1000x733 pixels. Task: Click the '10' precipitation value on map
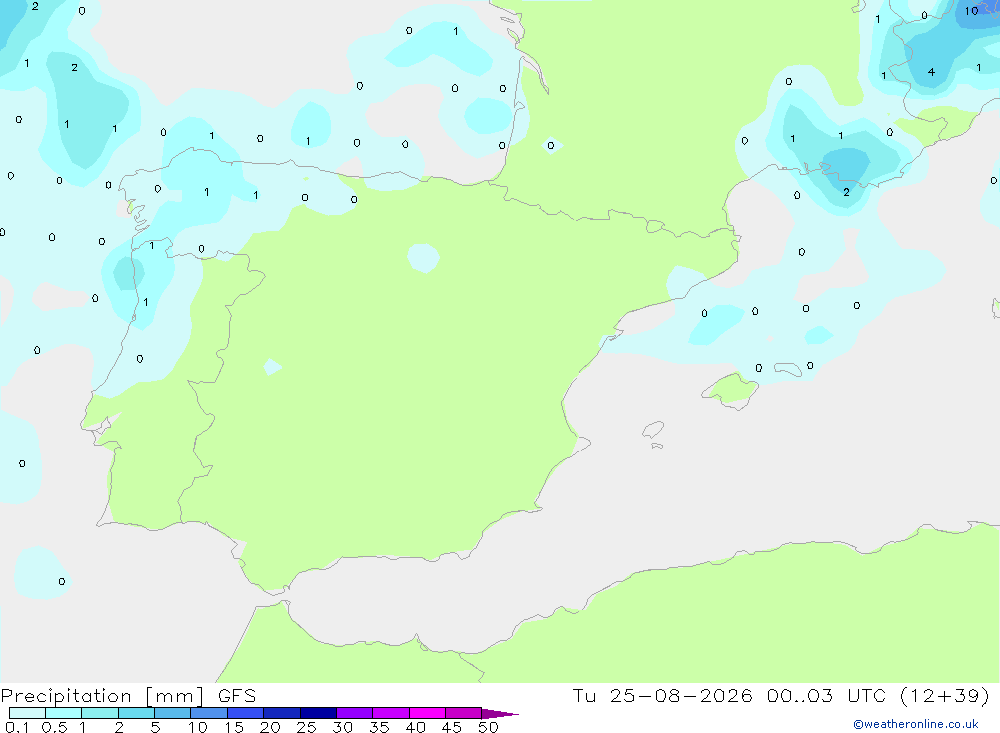pos(971,11)
